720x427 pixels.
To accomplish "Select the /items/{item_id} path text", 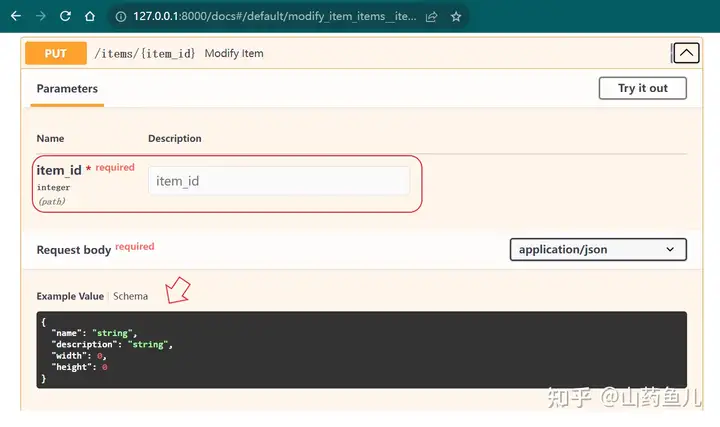I will click(145, 53).
